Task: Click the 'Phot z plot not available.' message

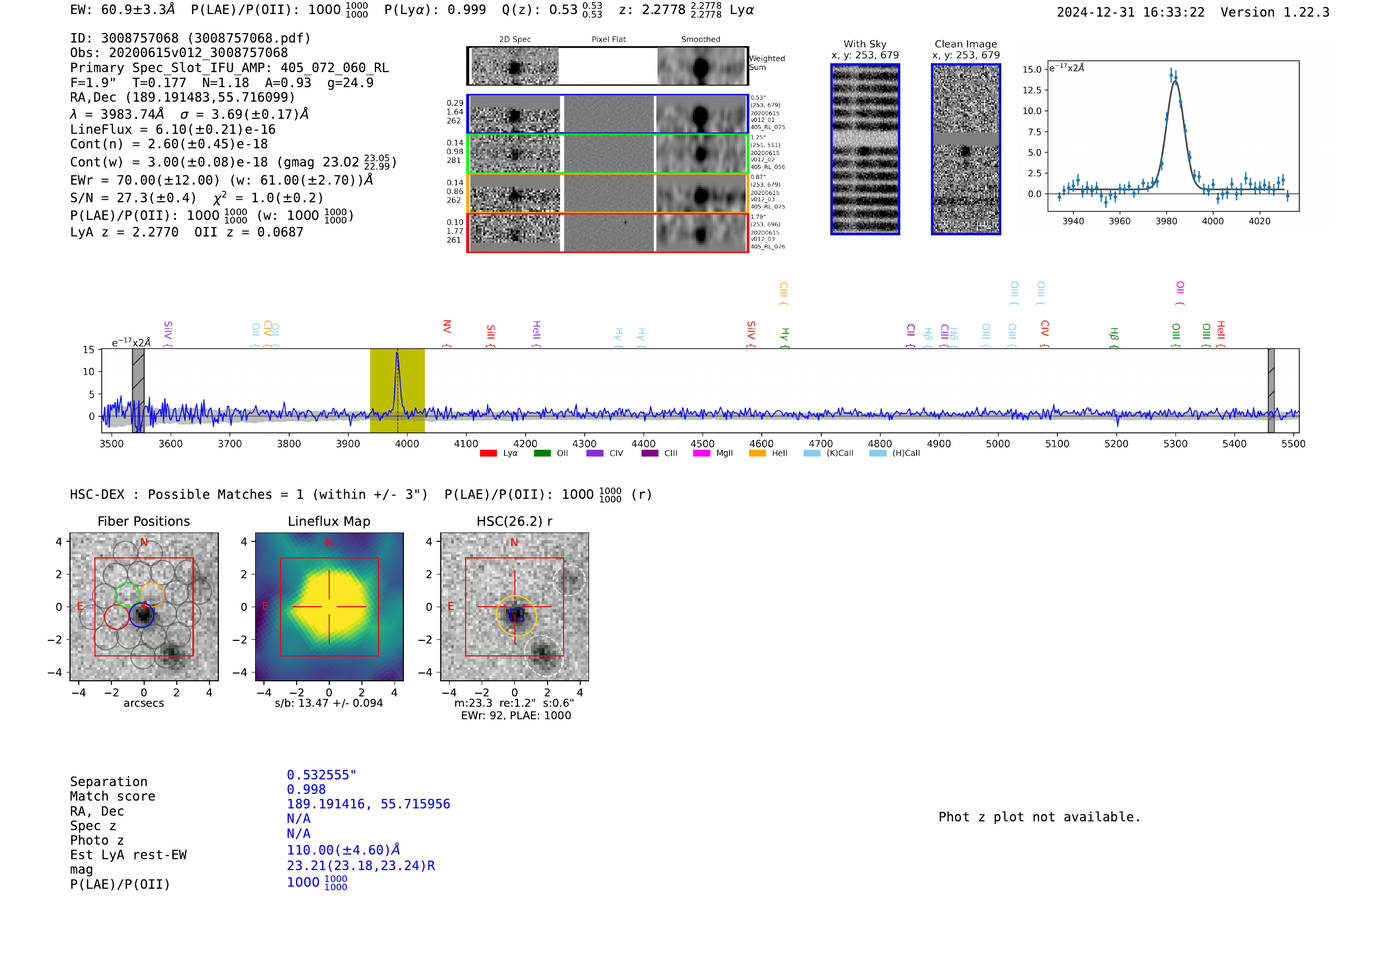Action: coord(1039,817)
